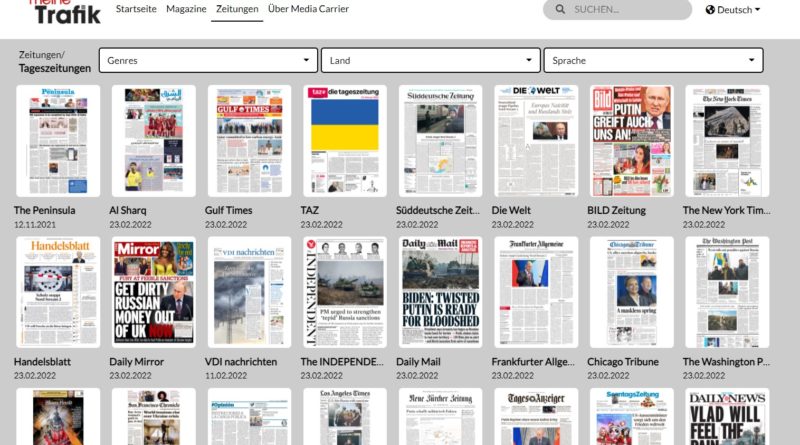Expand the Sprache dropdown

tap(654, 60)
